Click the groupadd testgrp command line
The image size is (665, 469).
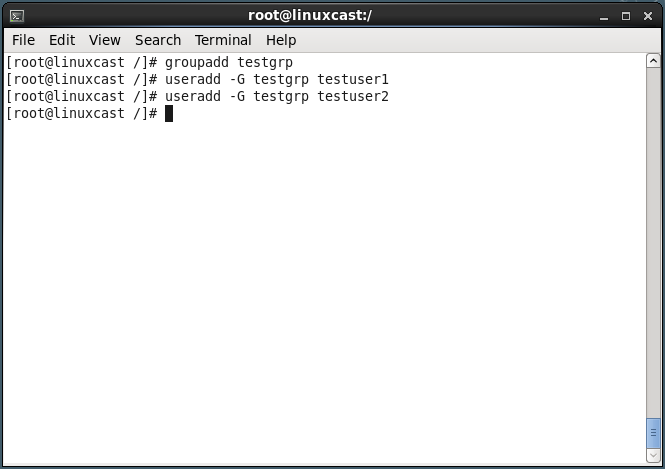click(x=149, y=63)
